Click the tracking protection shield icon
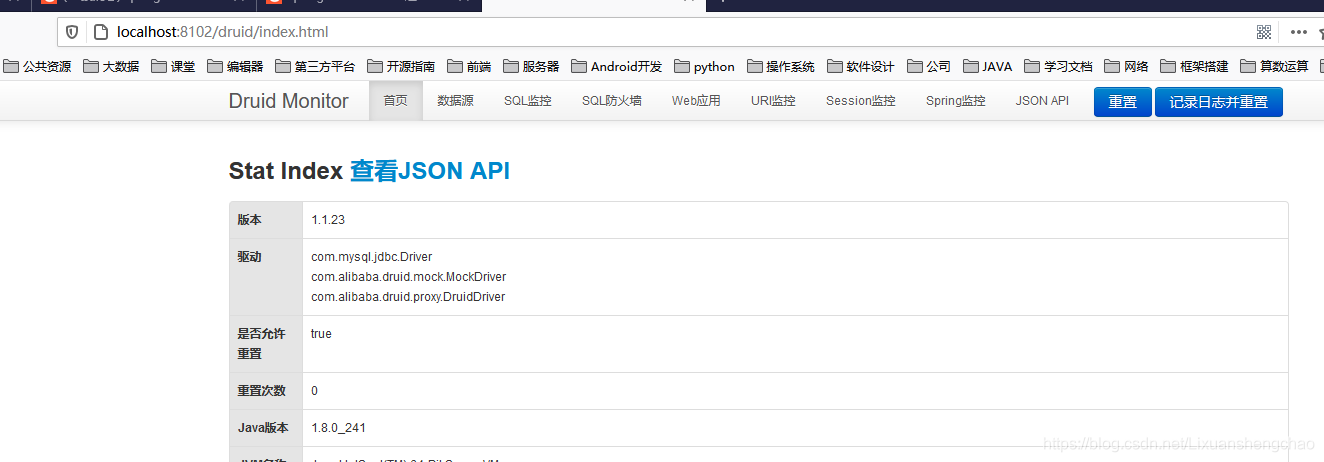Image resolution: width=1324 pixels, height=462 pixels. point(72,32)
